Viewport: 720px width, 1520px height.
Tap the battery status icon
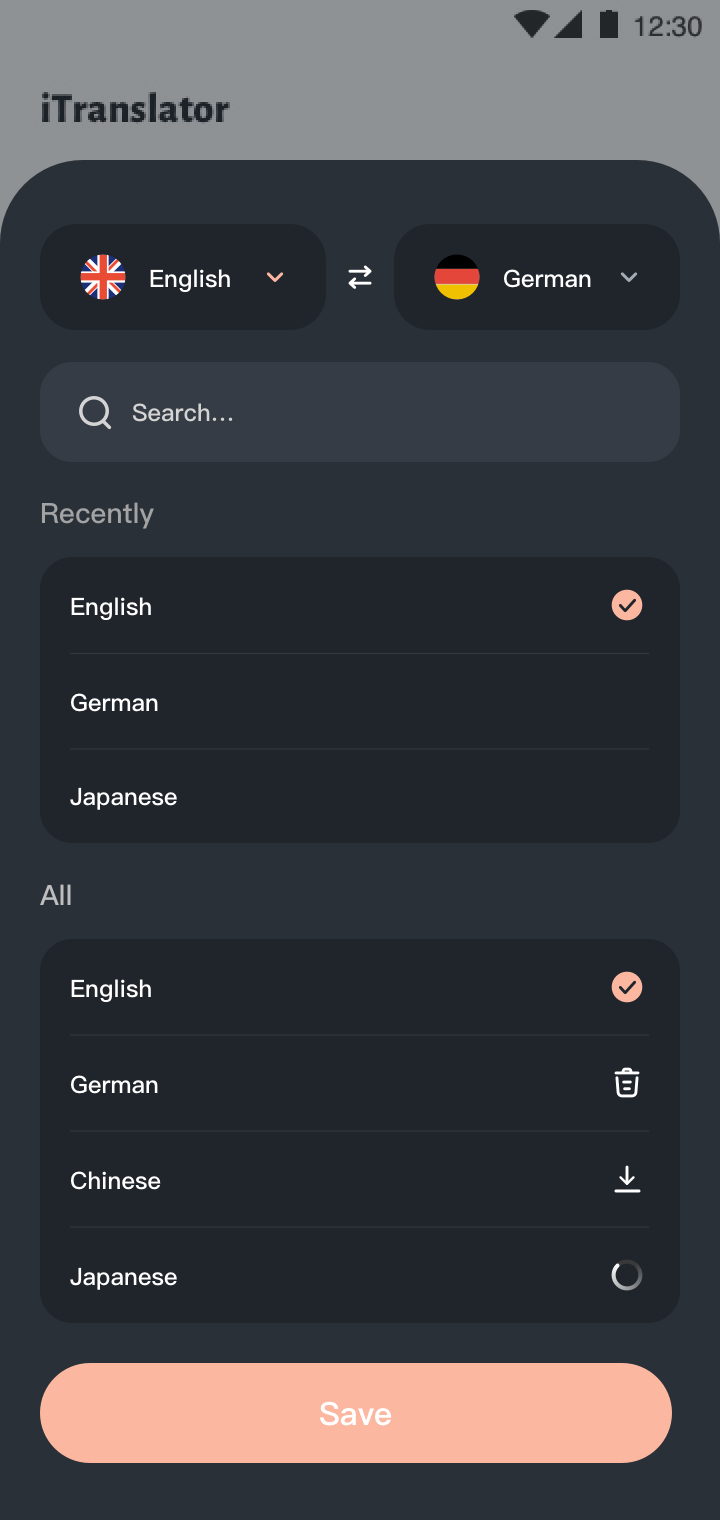[x=608, y=24]
